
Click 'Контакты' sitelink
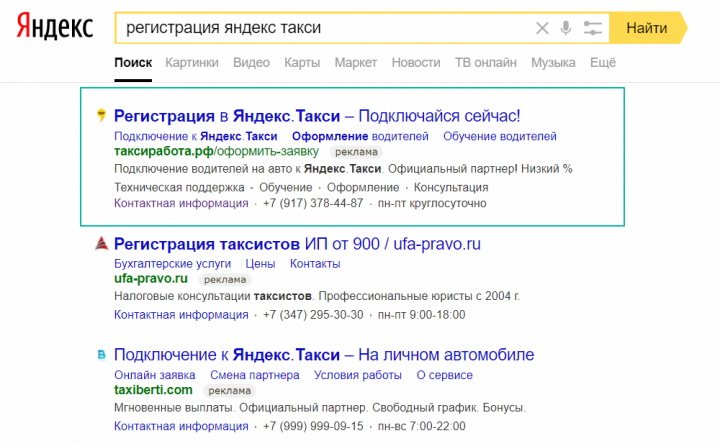pyautogui.click(x=315, y=264)
